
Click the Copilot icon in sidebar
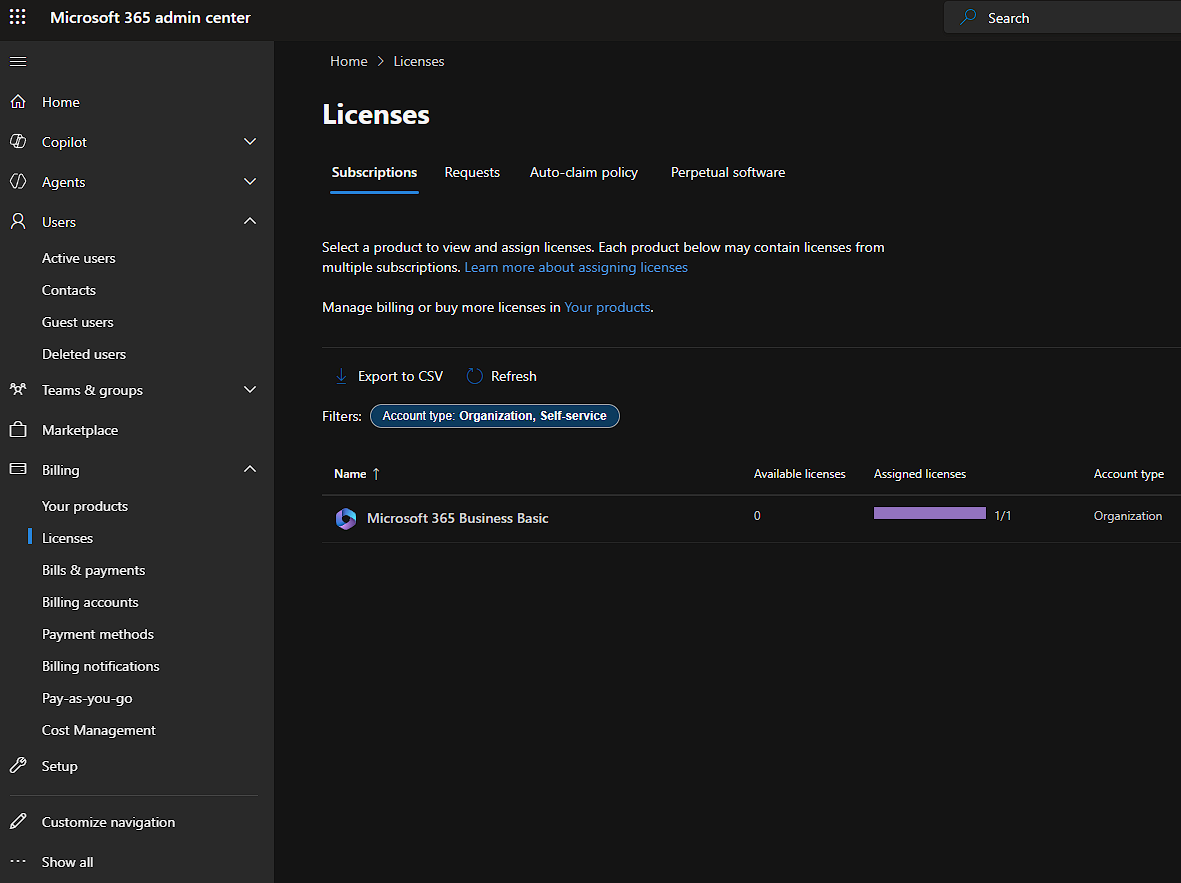pos(18,142)
